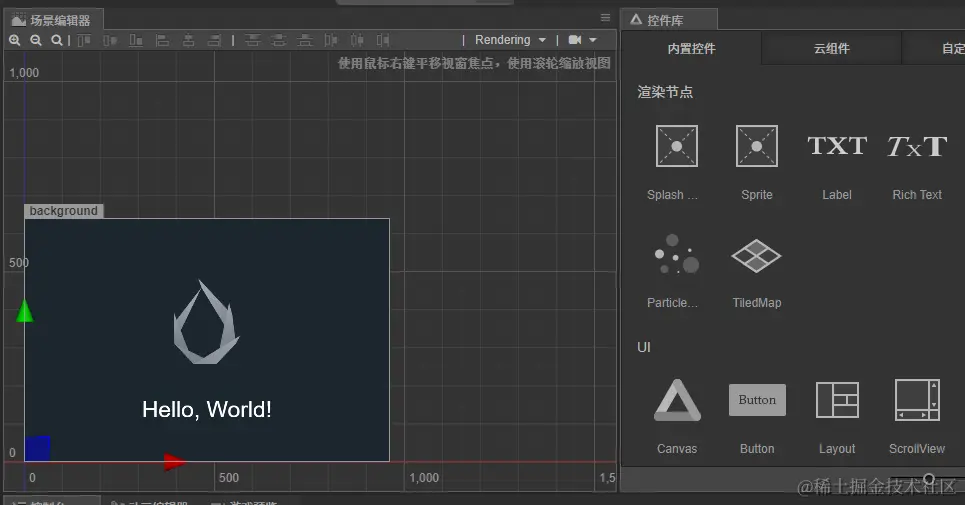This screenshot has height=505, width=965.
Task: Align selected nodes to bottom edge
Action: point(136,41)
